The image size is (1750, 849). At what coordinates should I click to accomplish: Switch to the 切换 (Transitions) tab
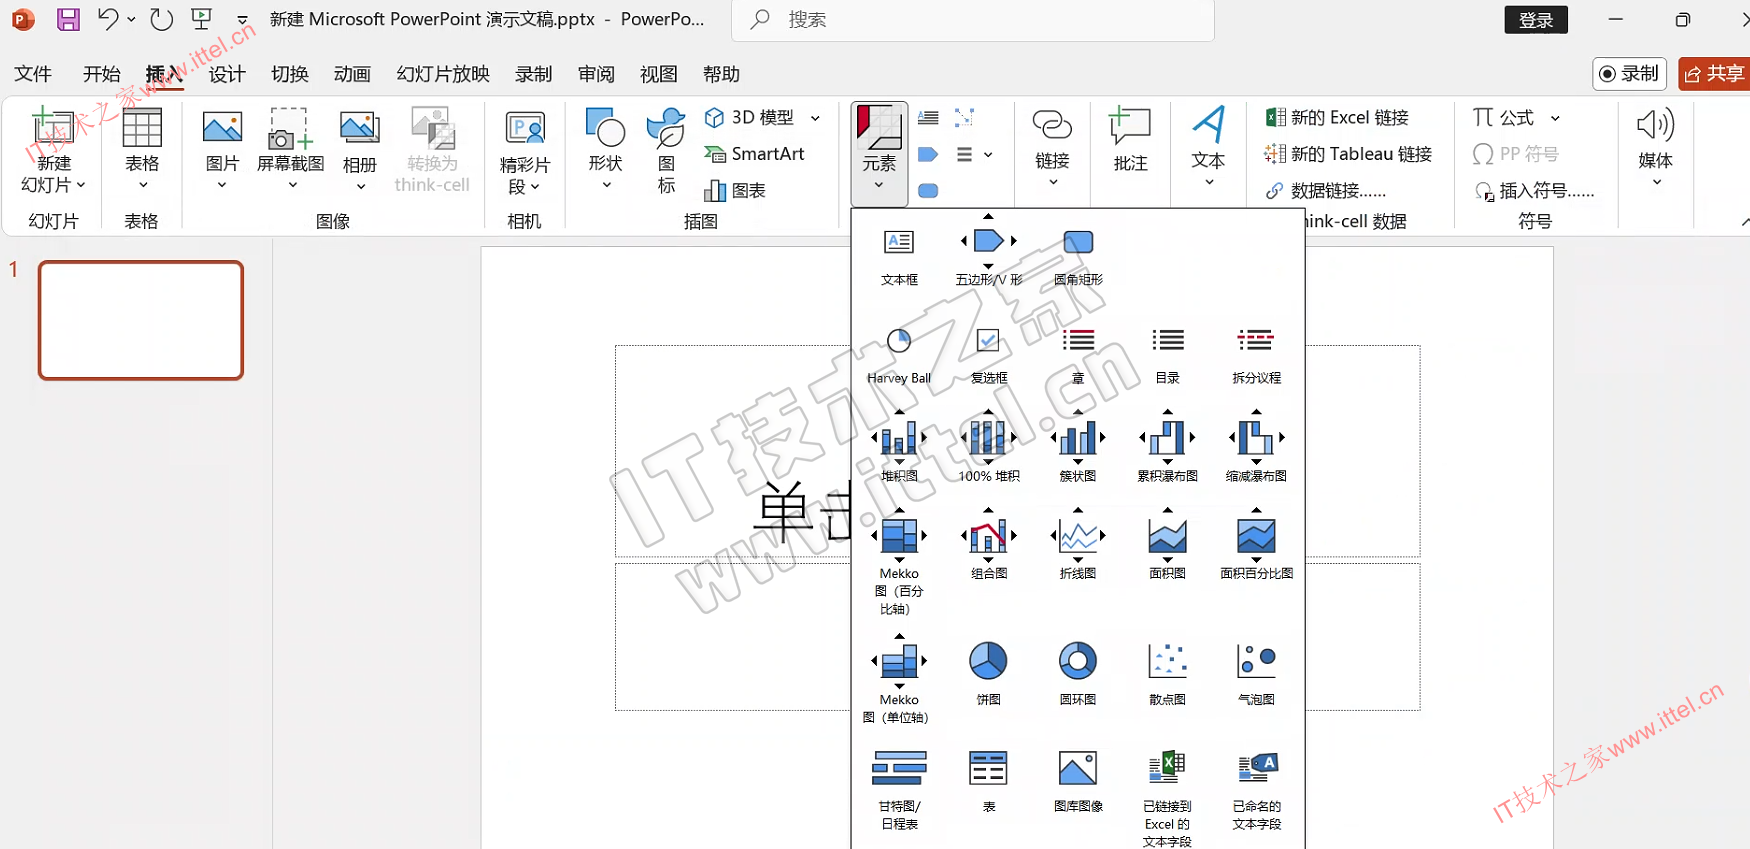click(290, 74)
